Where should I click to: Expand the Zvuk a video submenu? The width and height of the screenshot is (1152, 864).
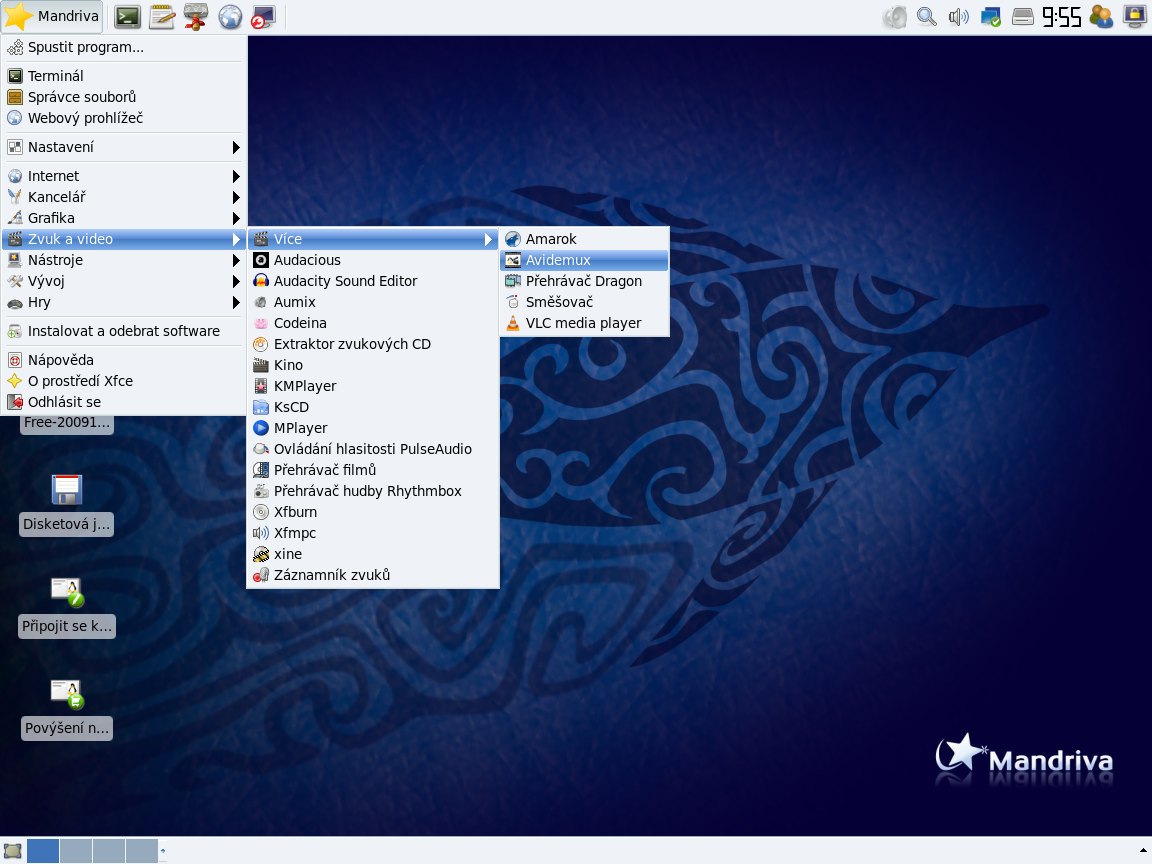[123, 239]
